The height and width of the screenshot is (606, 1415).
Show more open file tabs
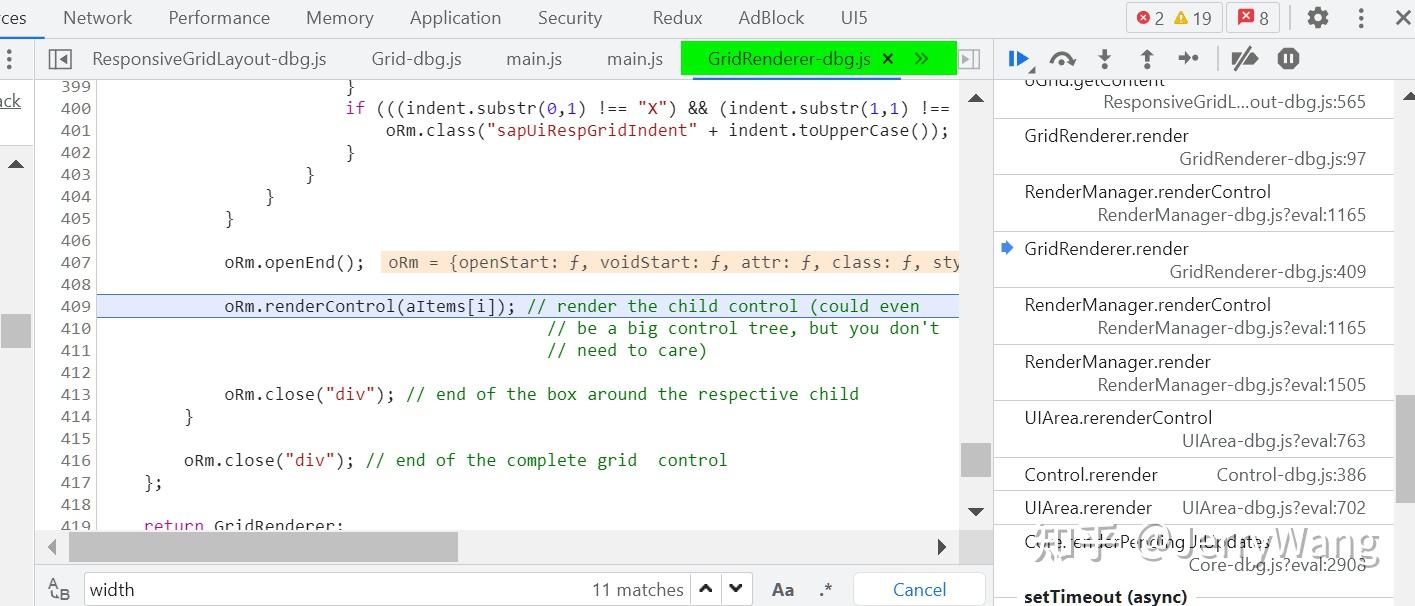921,59
